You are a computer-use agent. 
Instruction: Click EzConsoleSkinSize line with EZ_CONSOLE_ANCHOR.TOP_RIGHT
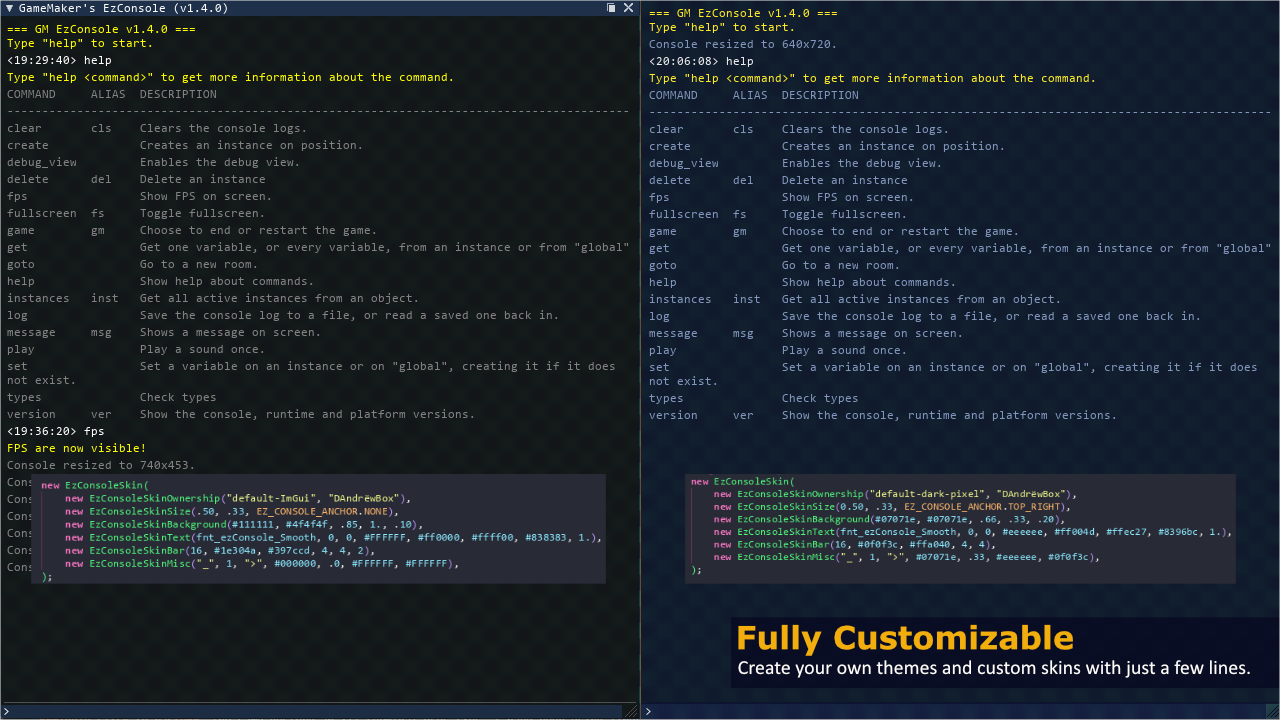[x=892, y=507]
